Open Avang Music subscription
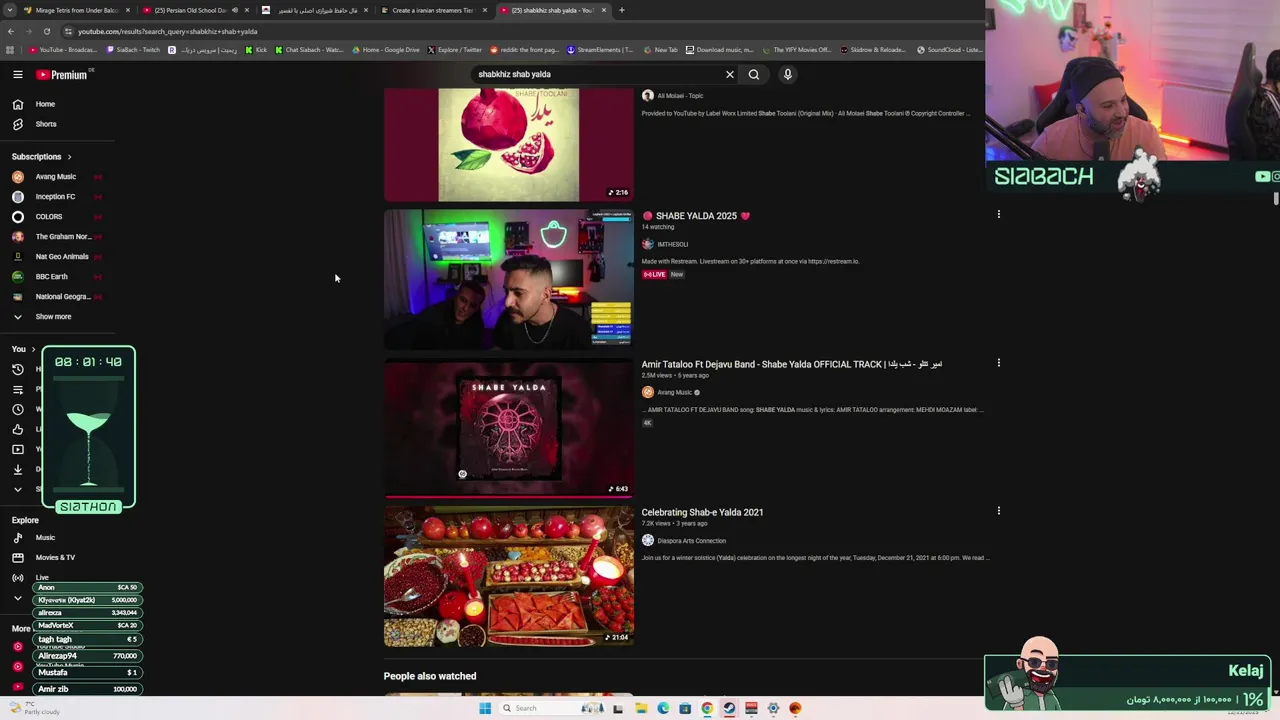Image resolution: width=1280 pixels, height=720 pixels. [x=57, y=176]
